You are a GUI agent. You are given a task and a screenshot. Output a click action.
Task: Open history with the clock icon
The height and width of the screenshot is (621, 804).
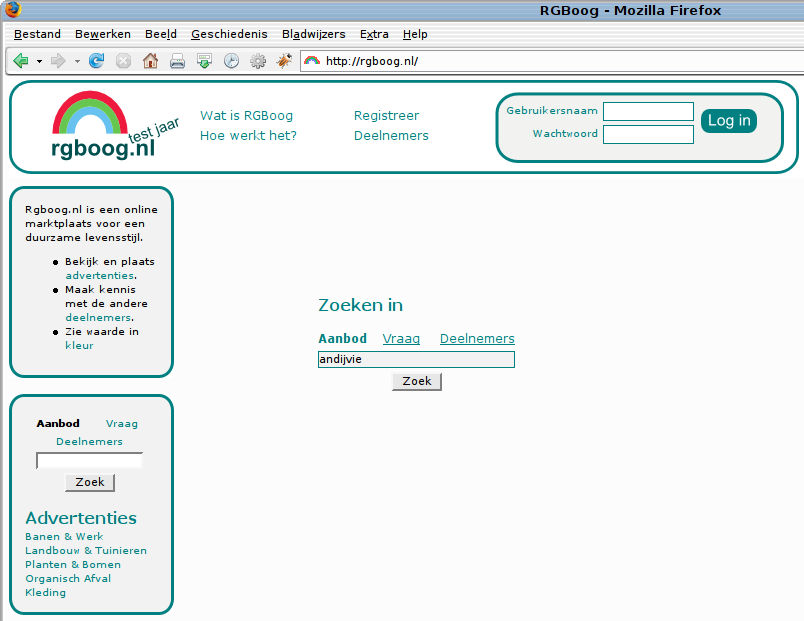tap(231, 61)
